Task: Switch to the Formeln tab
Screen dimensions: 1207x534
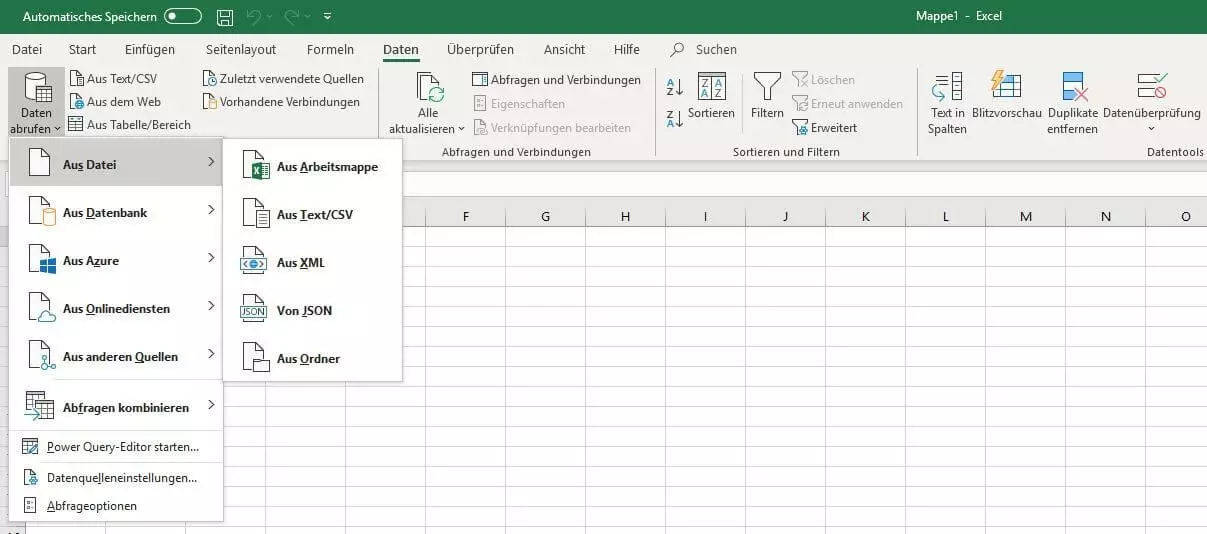Action: pyautogui.click(x=330, y=49)
